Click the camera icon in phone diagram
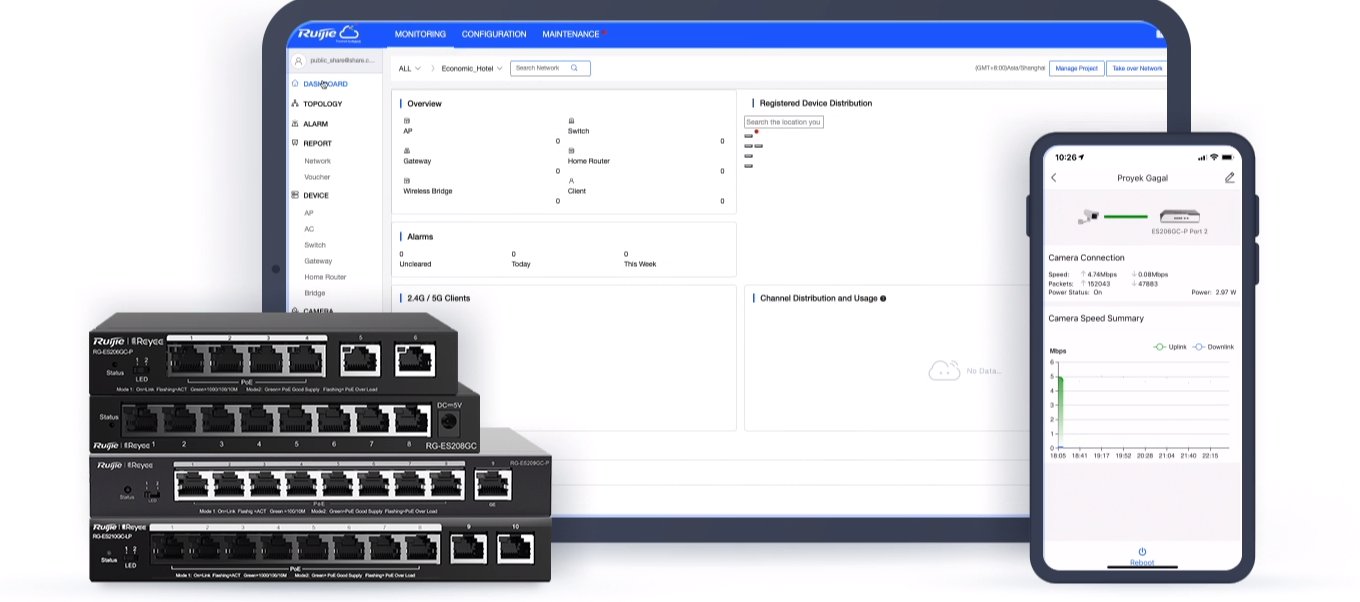Screen dimensions: 1360x602 point(1088,216)
